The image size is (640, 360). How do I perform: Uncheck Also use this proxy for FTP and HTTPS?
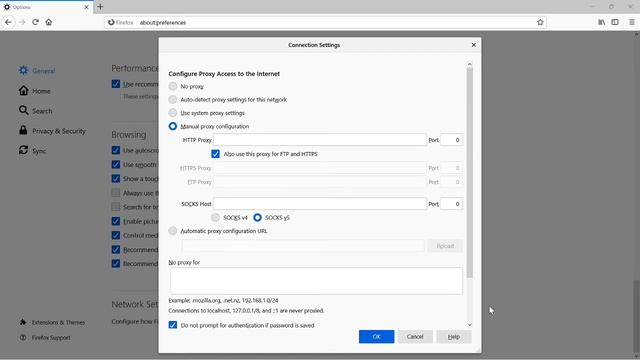[216, 154]
